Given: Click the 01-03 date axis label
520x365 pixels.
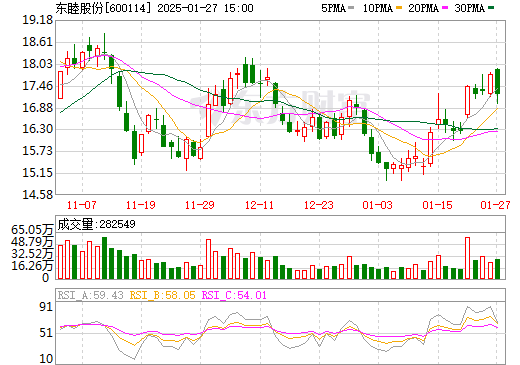Looking at the screenshot, I should (x=378, y=205).
